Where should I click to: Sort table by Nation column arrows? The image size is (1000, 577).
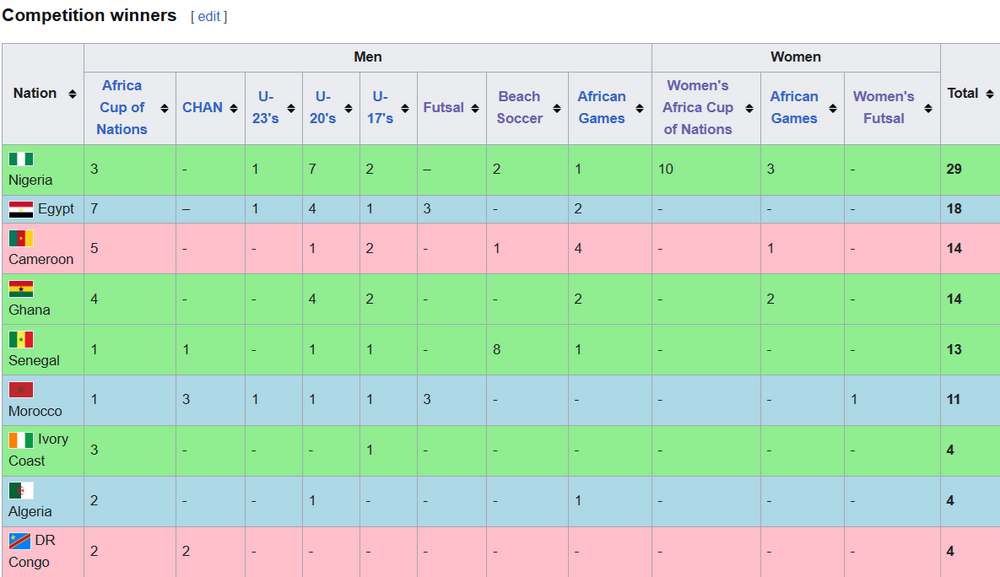tap(72, 94)
